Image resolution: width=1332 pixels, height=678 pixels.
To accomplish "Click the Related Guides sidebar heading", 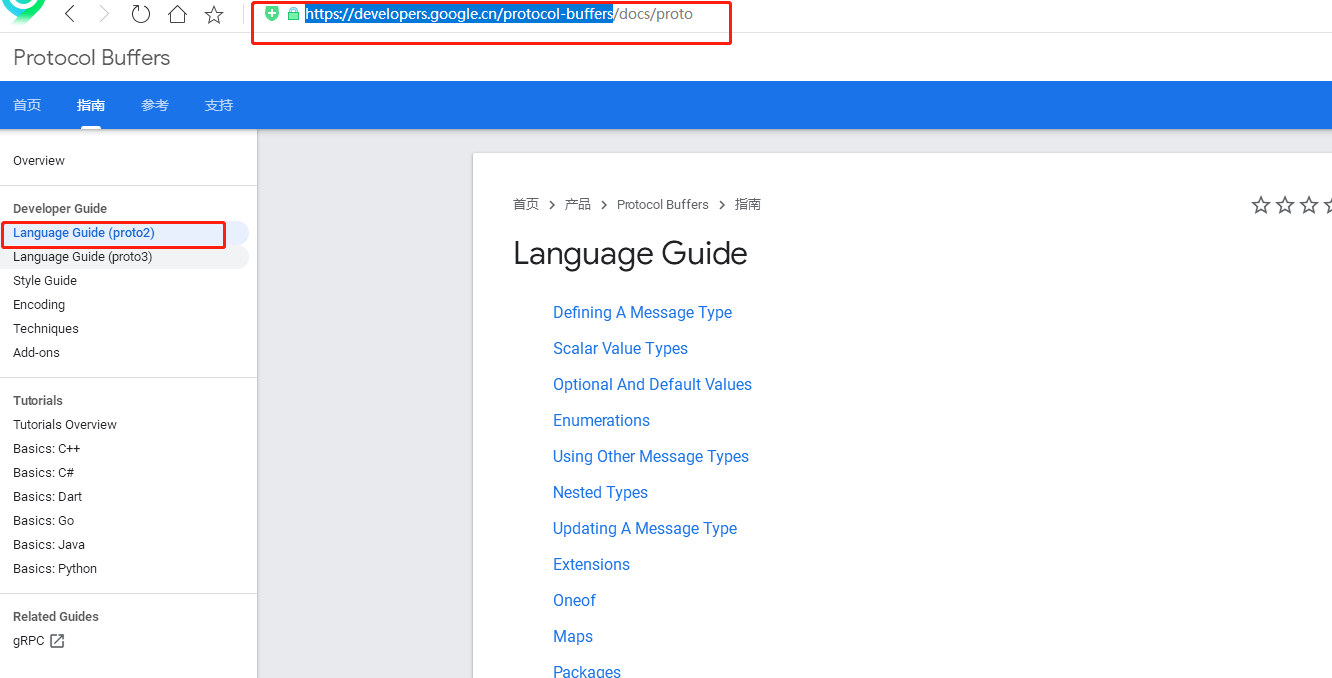I will click(x=56, y=617).
